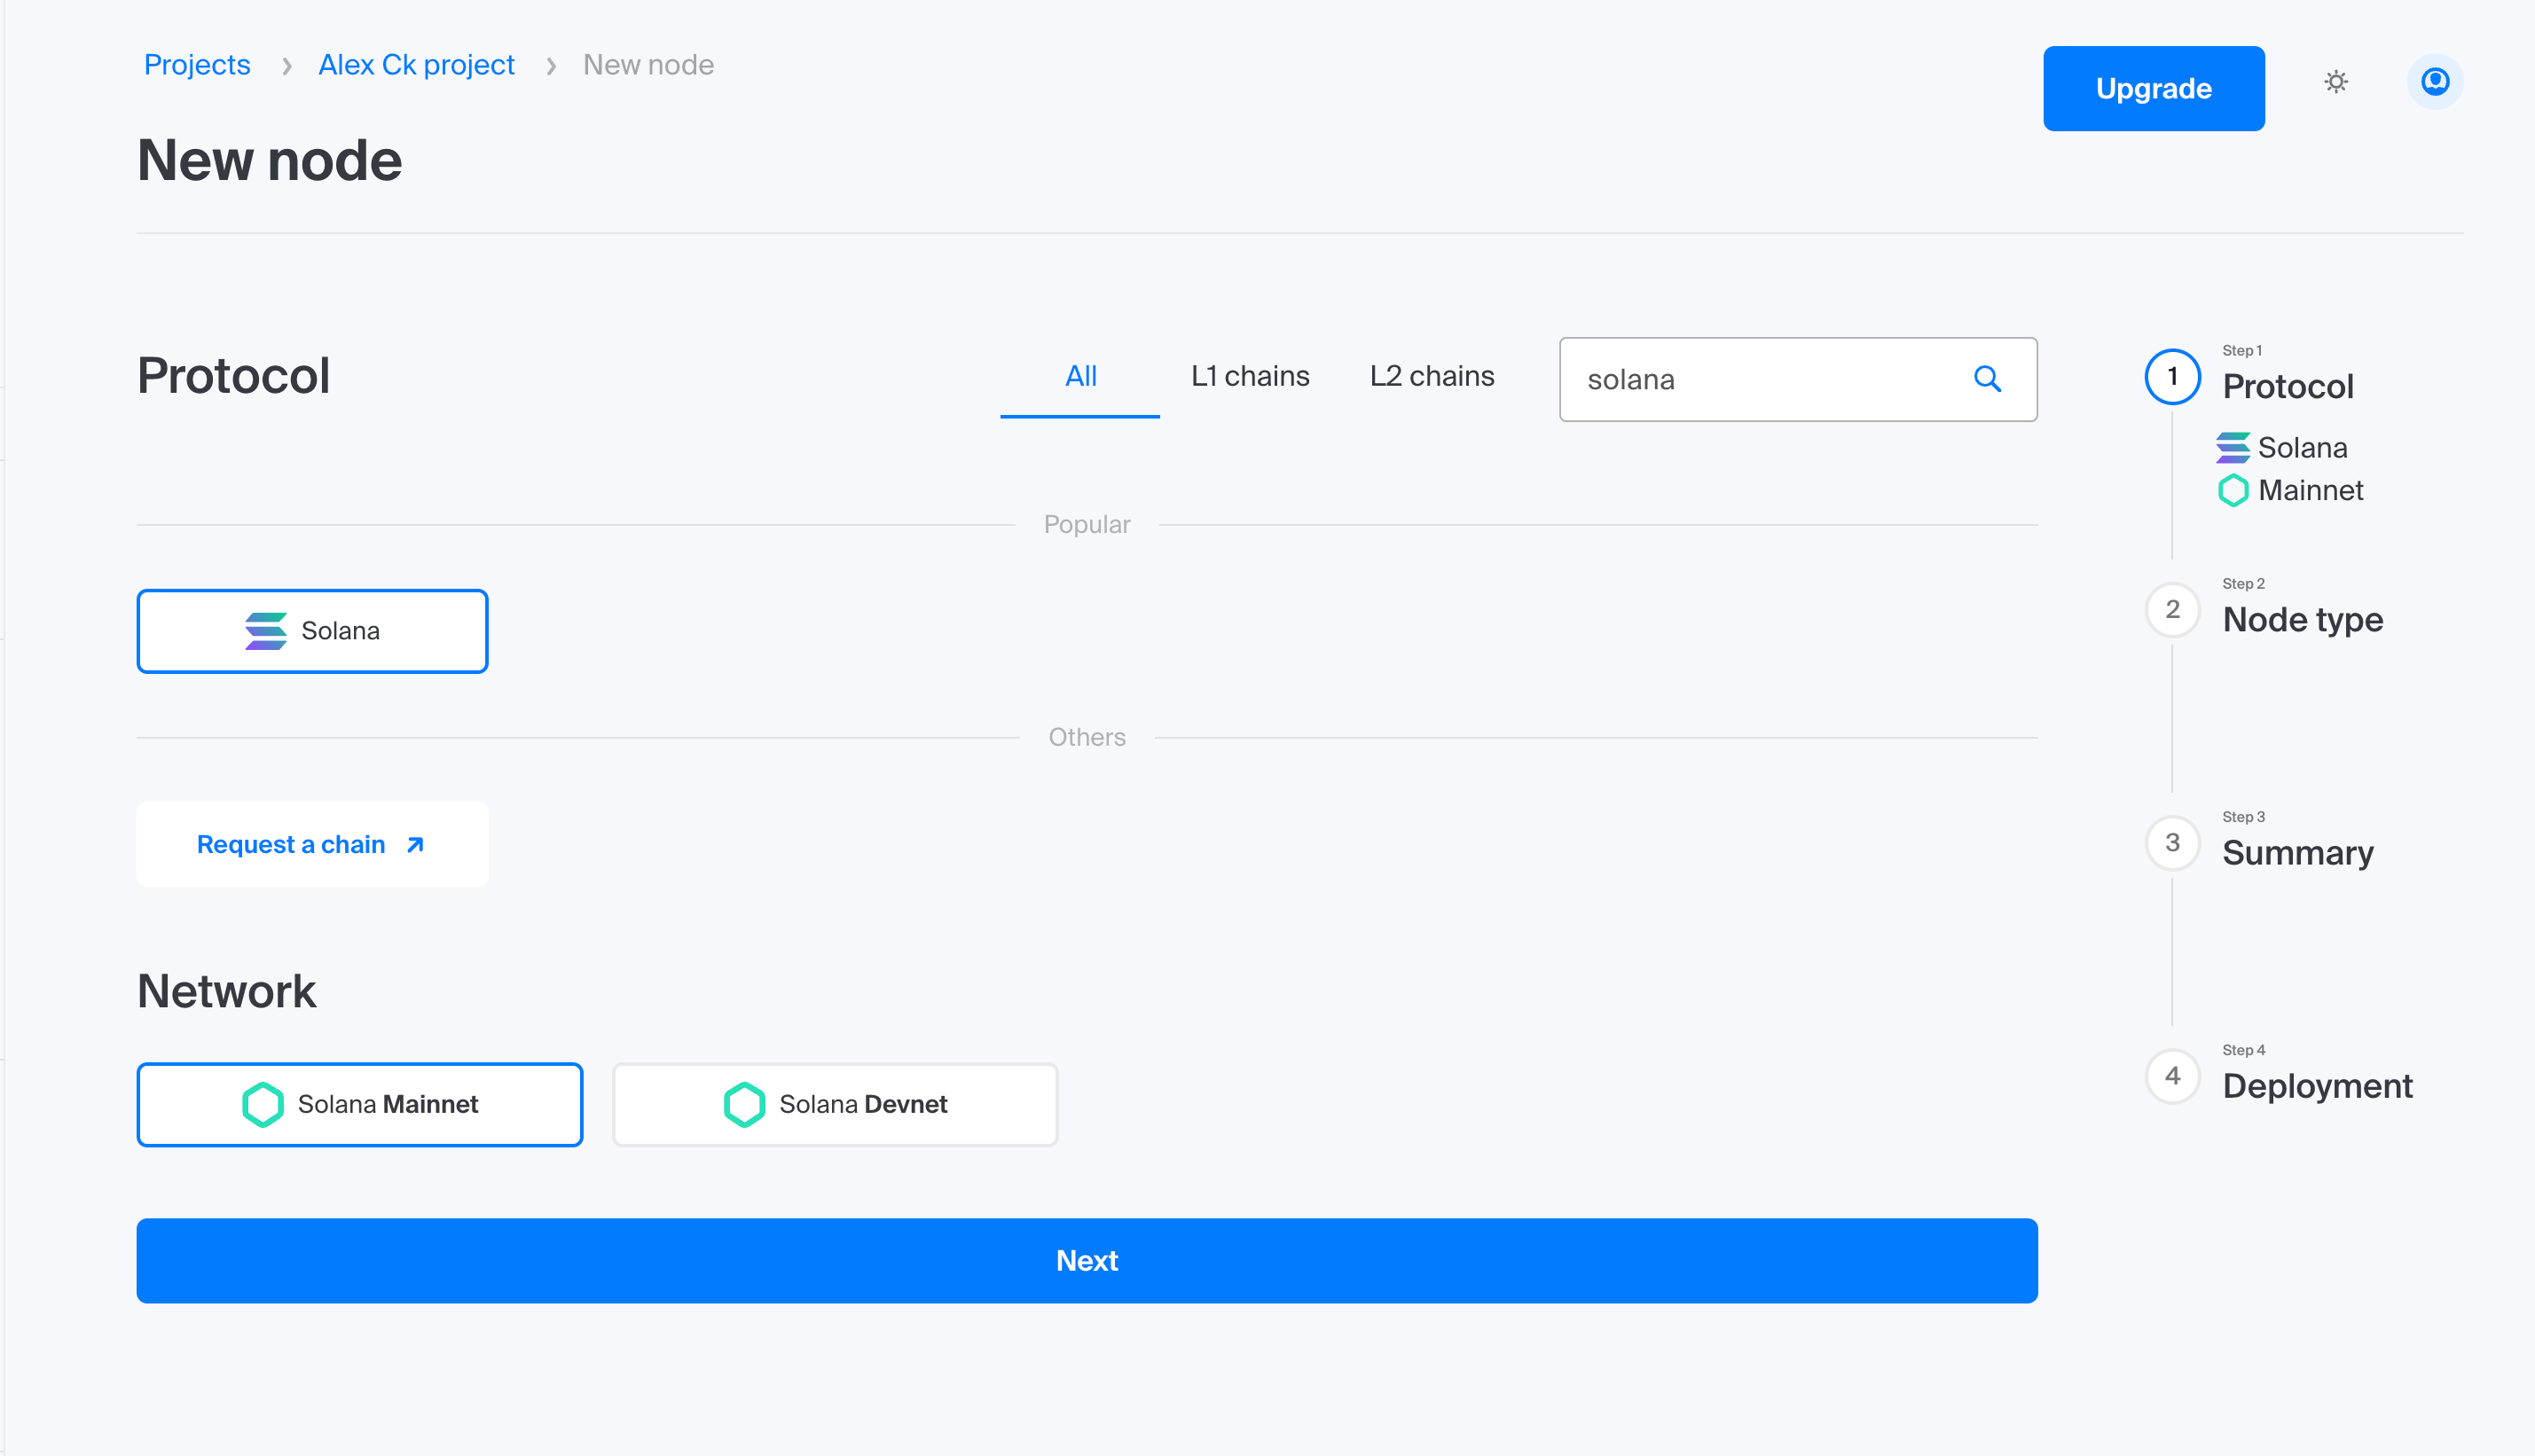Image resolution: width=2535 pixels, height=1456 pixels.
Task: Go to Alex Ck project breadcrumb
Action: [x=416, y=65]
